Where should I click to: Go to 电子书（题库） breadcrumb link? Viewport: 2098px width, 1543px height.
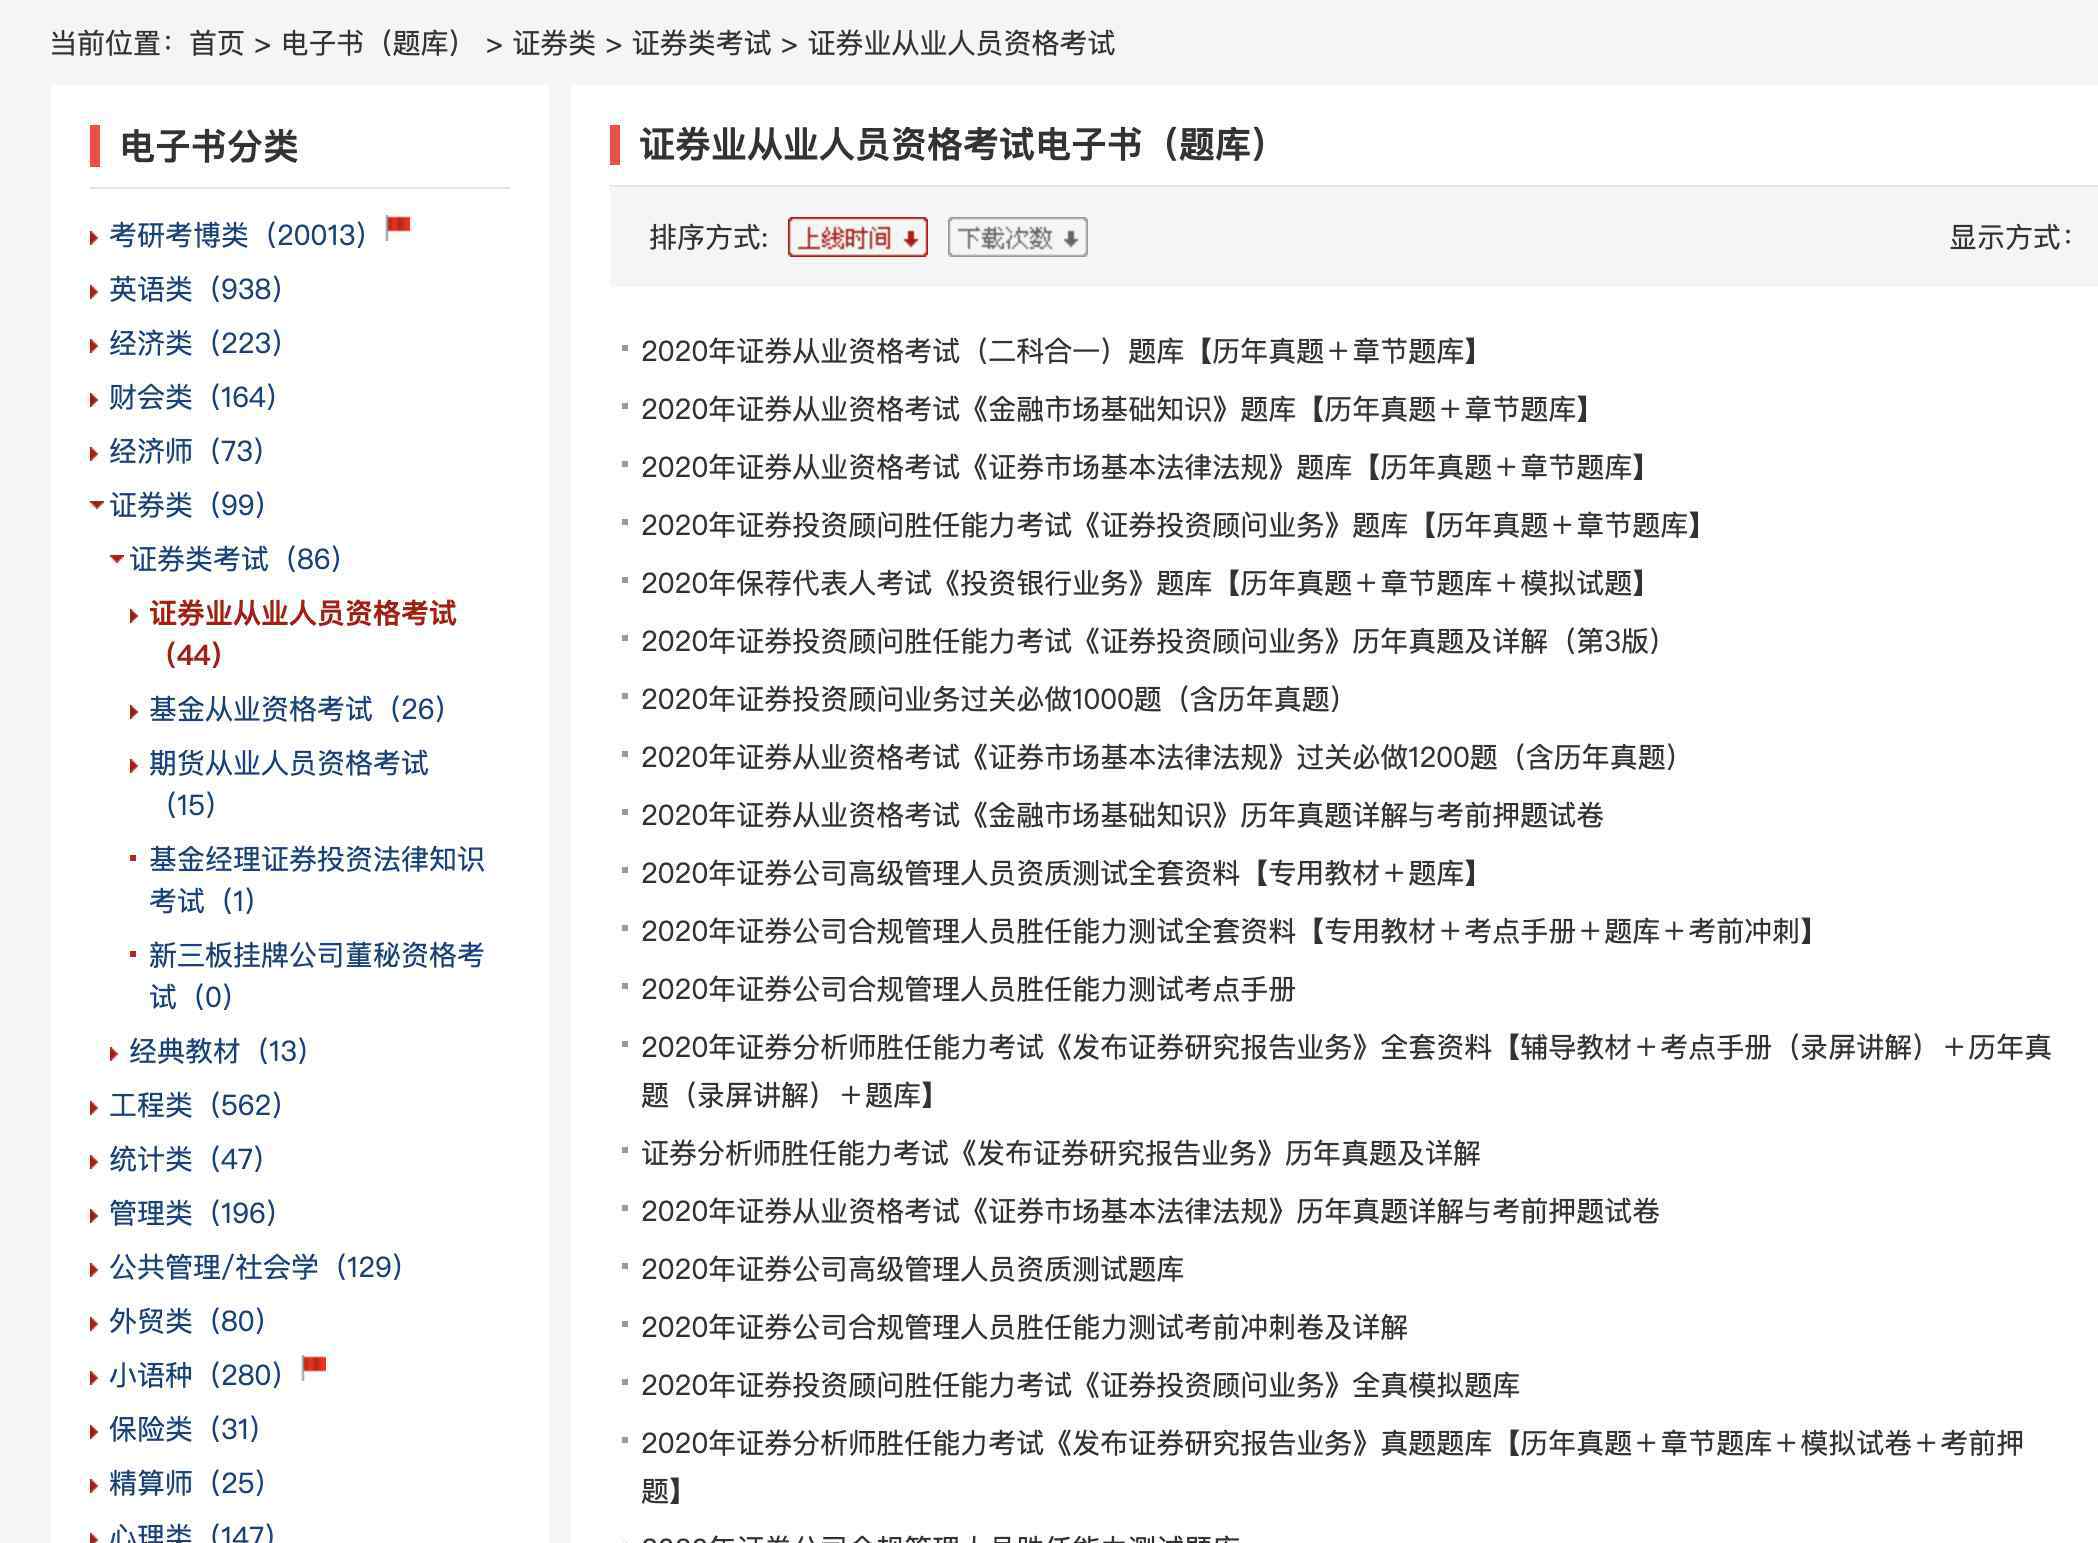(372, 43)
